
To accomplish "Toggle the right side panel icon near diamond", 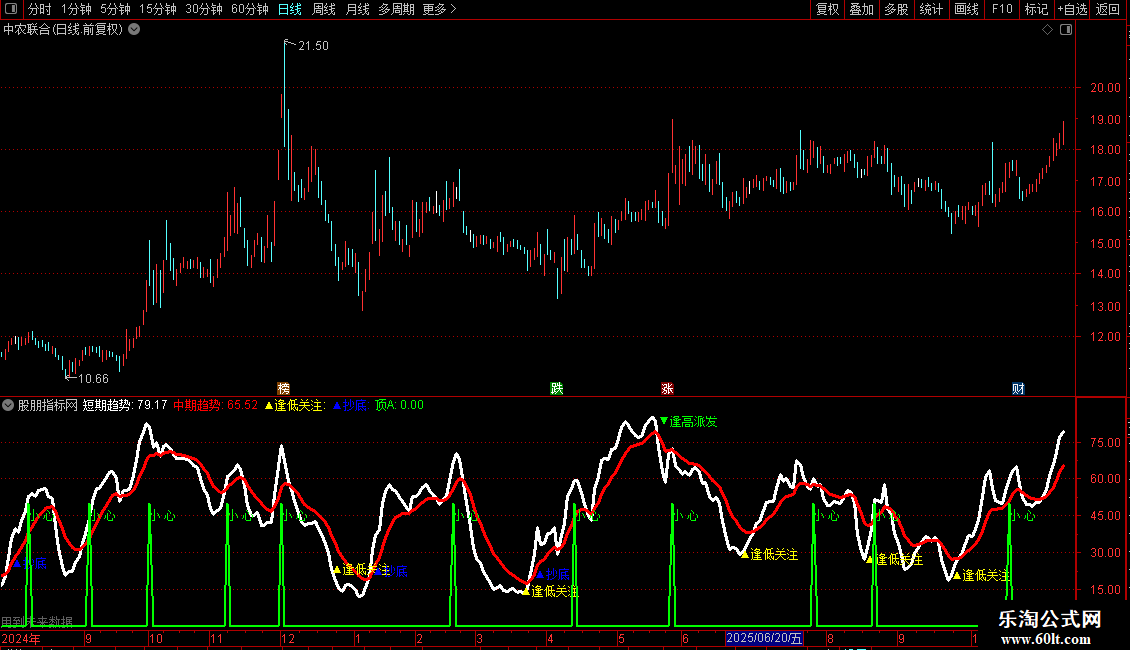I will pos(1066,30).
